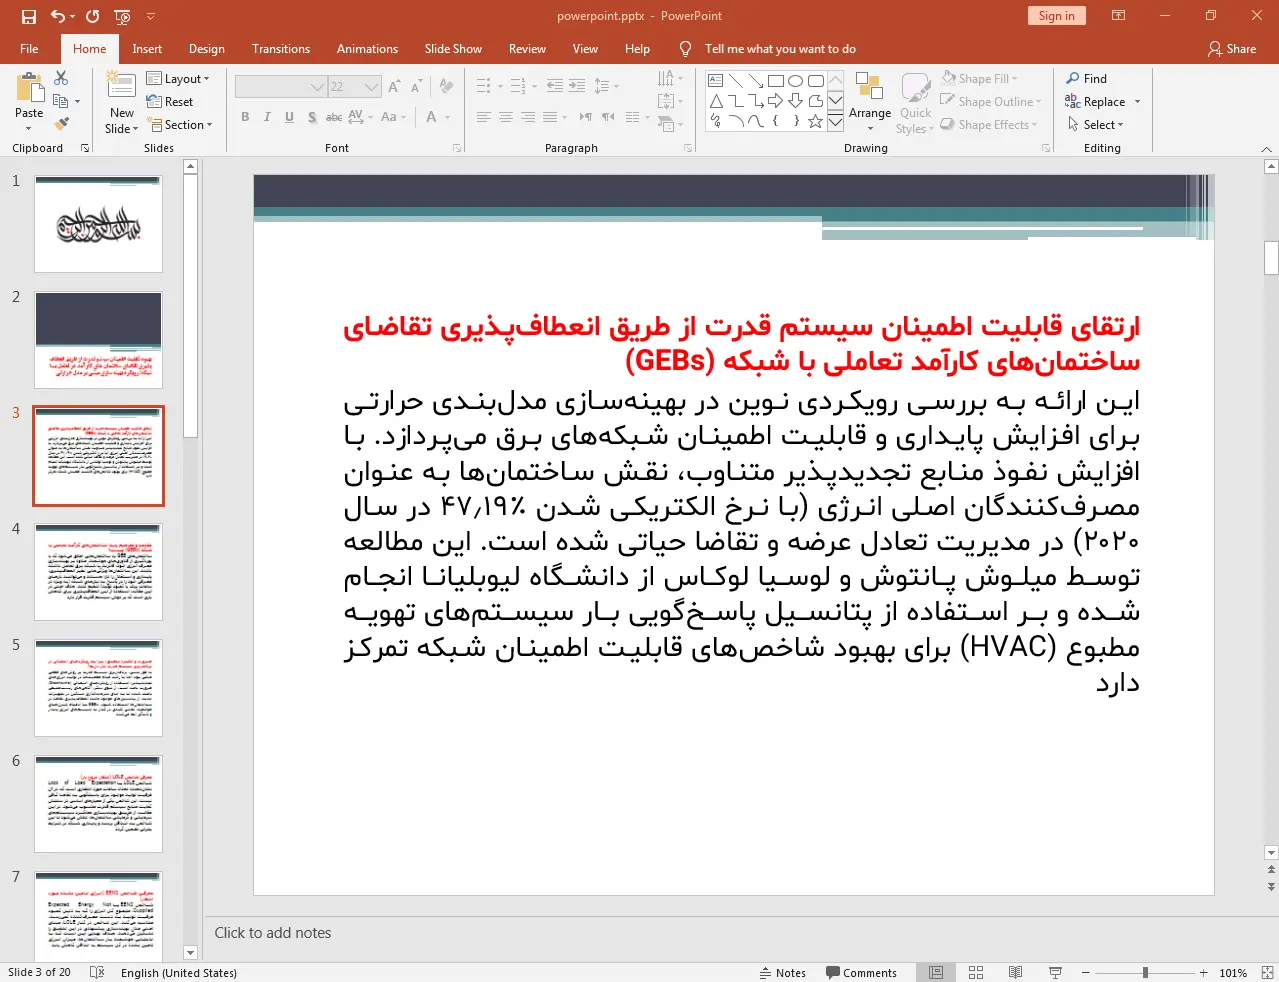The image size is (1279, 982).
Task: Toggle Normal view button
Action: click(936, 972)
